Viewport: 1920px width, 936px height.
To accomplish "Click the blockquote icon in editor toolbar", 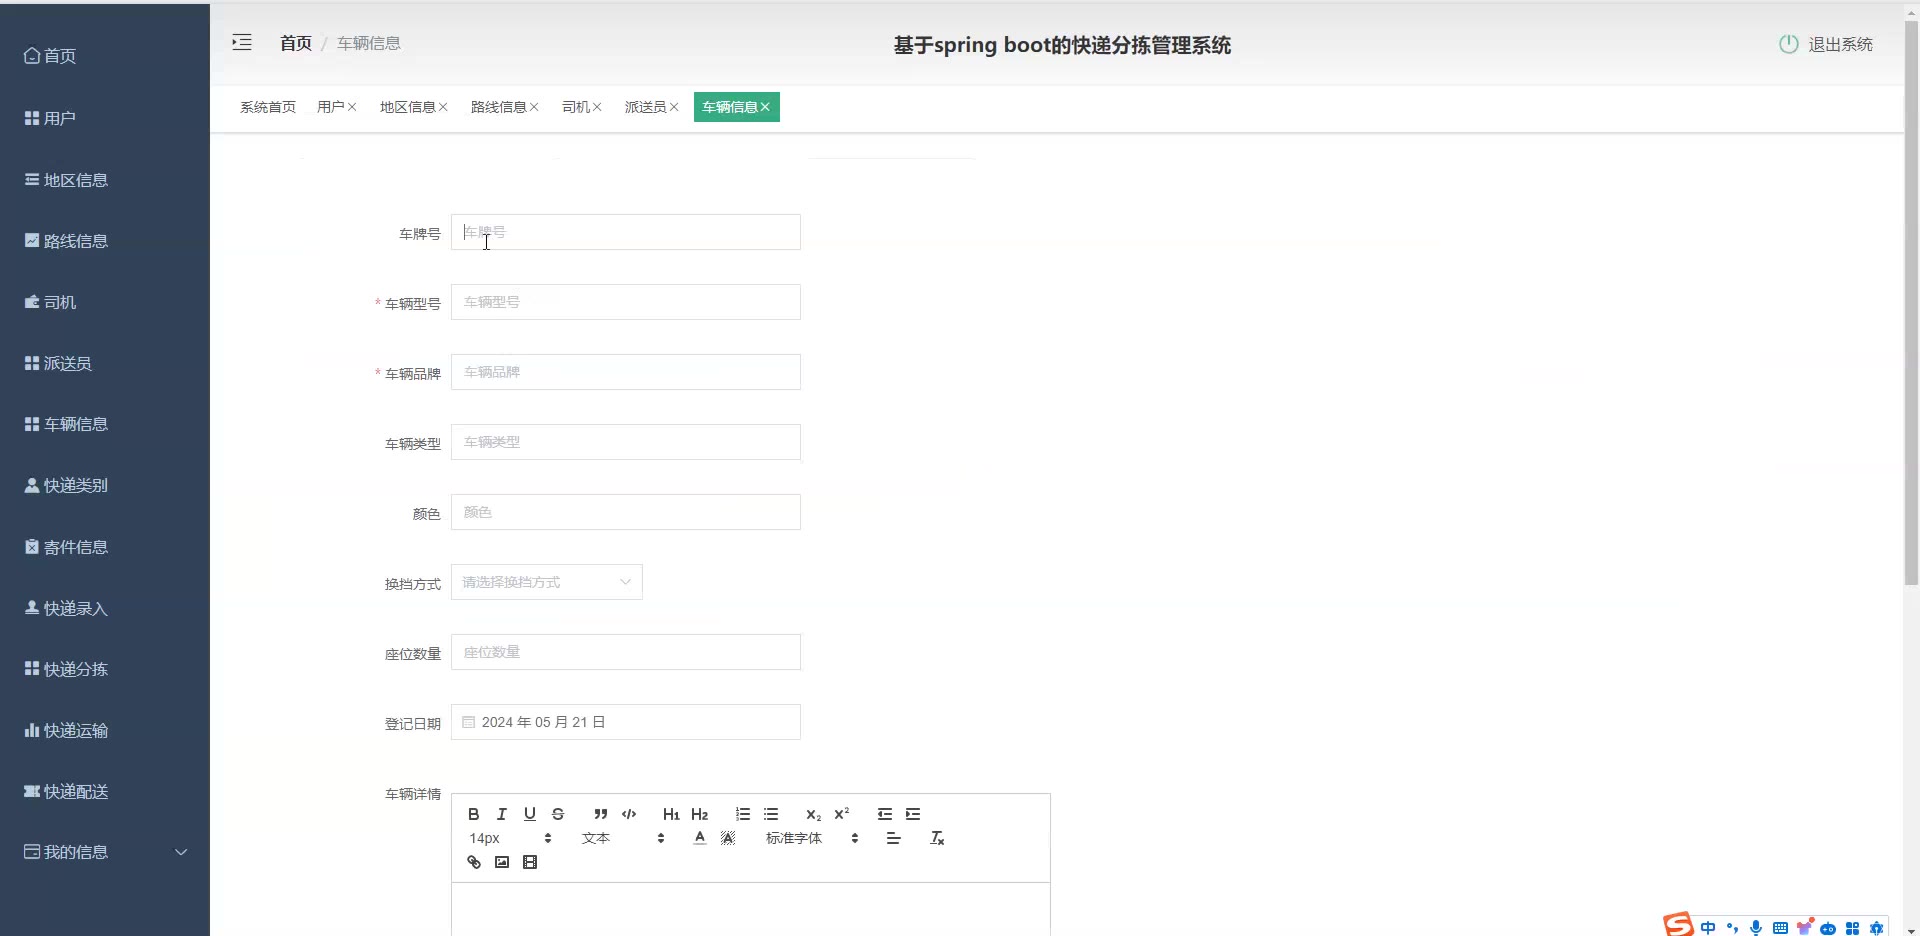I will tap(600, 814).
